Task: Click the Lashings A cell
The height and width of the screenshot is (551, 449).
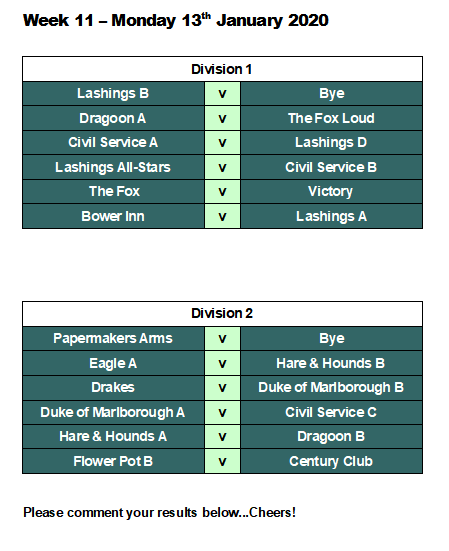Action: [331, 216]
